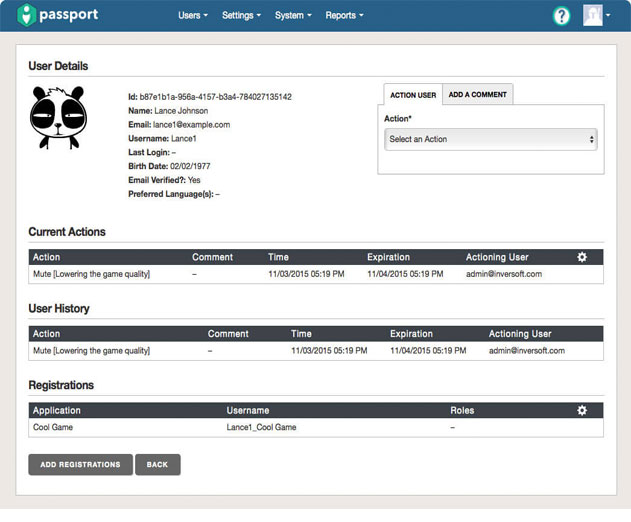Click the Action column header in Current Actions
Image resolution: width=631 pixels, height=522 pixels.
point(46,257)
